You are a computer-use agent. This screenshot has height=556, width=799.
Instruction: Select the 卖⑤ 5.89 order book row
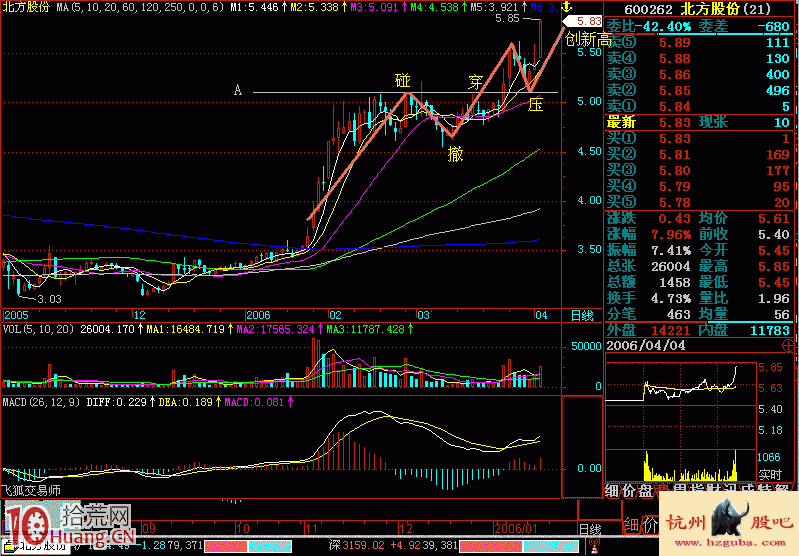click(x=700, y=42)
